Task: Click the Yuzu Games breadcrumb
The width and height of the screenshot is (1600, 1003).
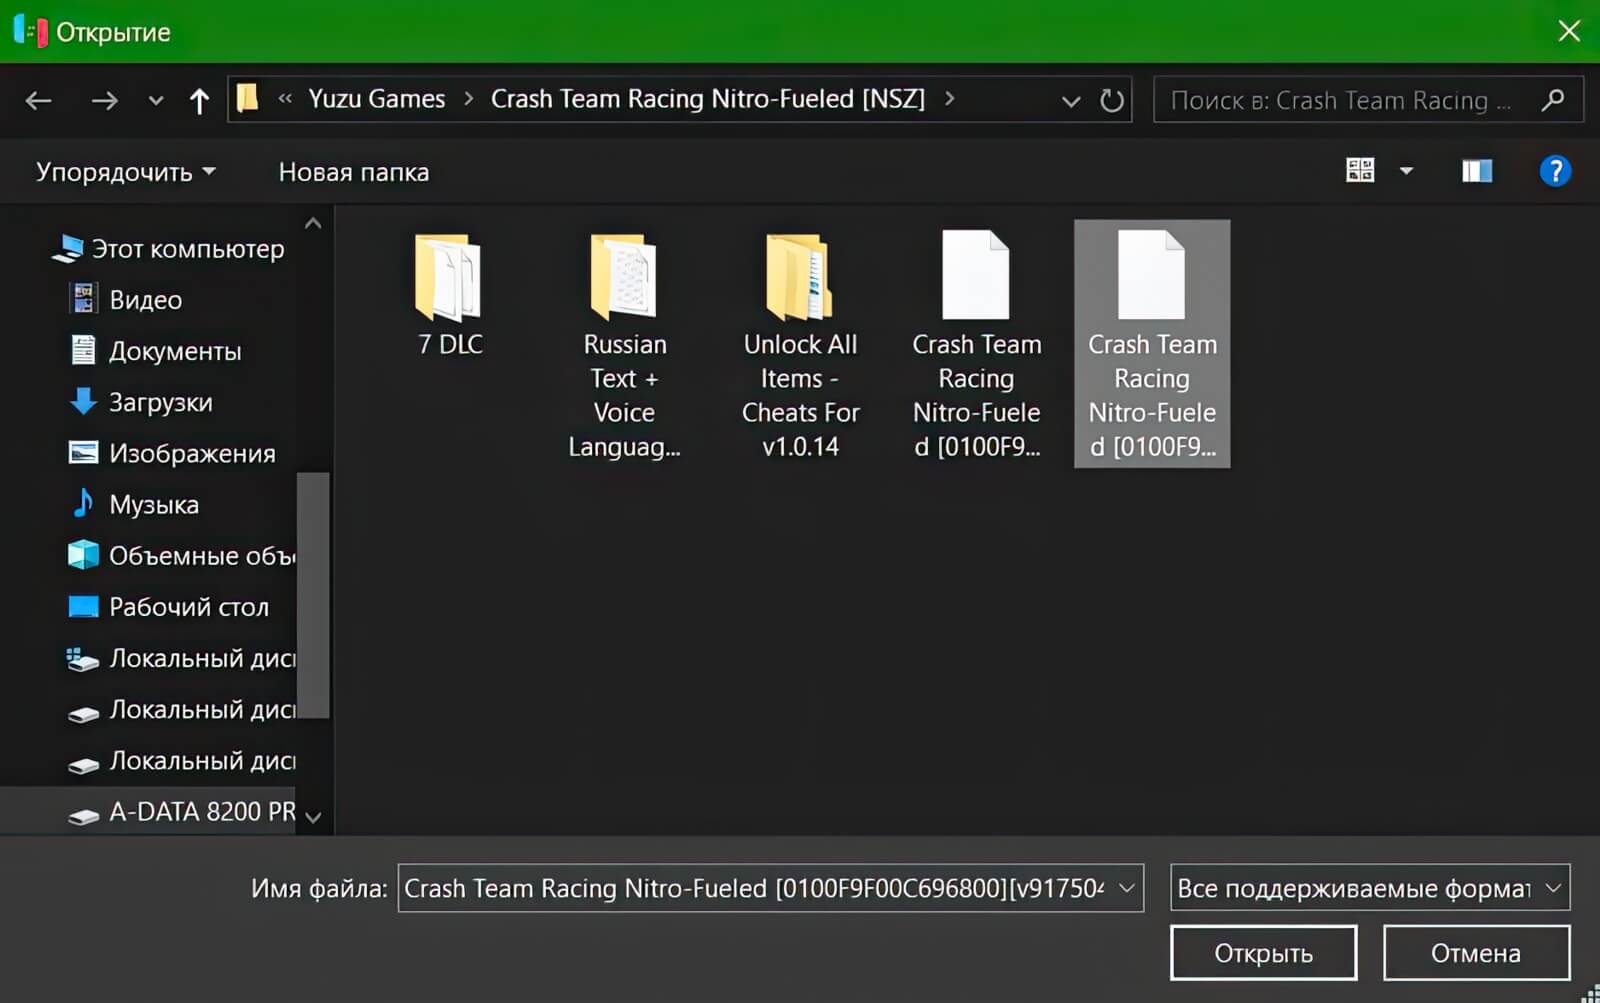Action: coord(376,99)
